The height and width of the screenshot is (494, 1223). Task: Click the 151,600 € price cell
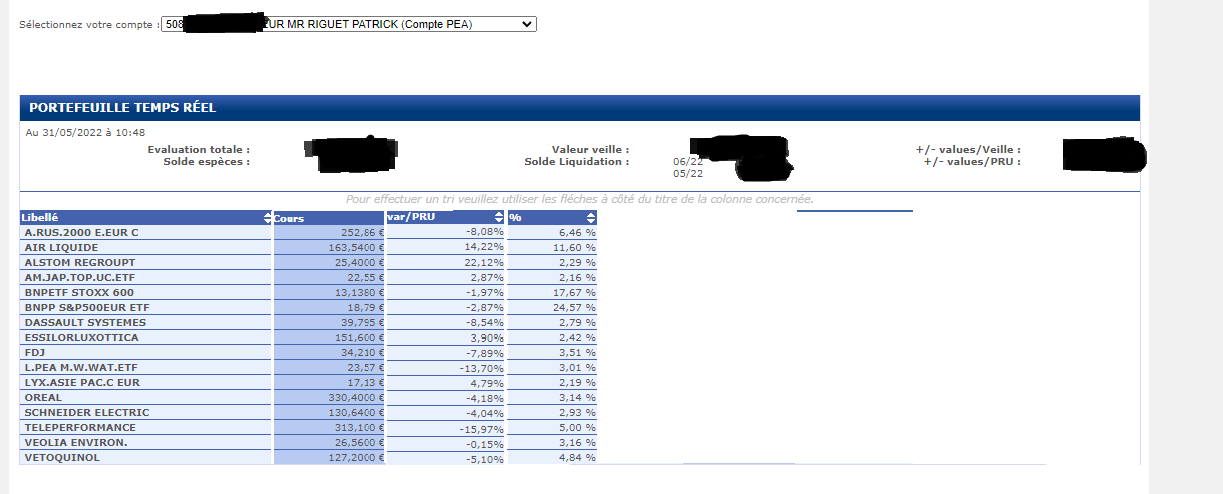coord(329,337)
